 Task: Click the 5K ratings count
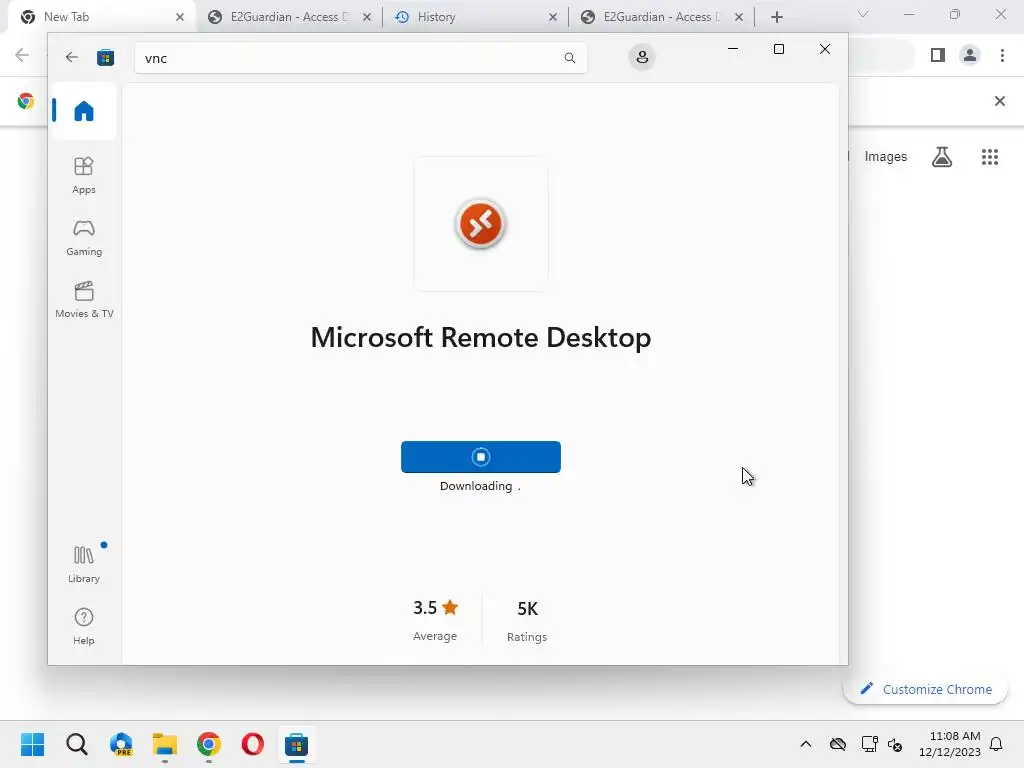tap(527, 609)
